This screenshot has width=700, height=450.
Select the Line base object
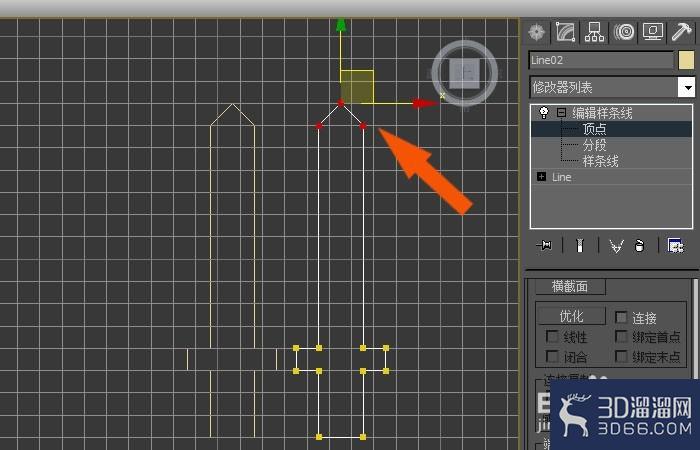tap(562, 177)
